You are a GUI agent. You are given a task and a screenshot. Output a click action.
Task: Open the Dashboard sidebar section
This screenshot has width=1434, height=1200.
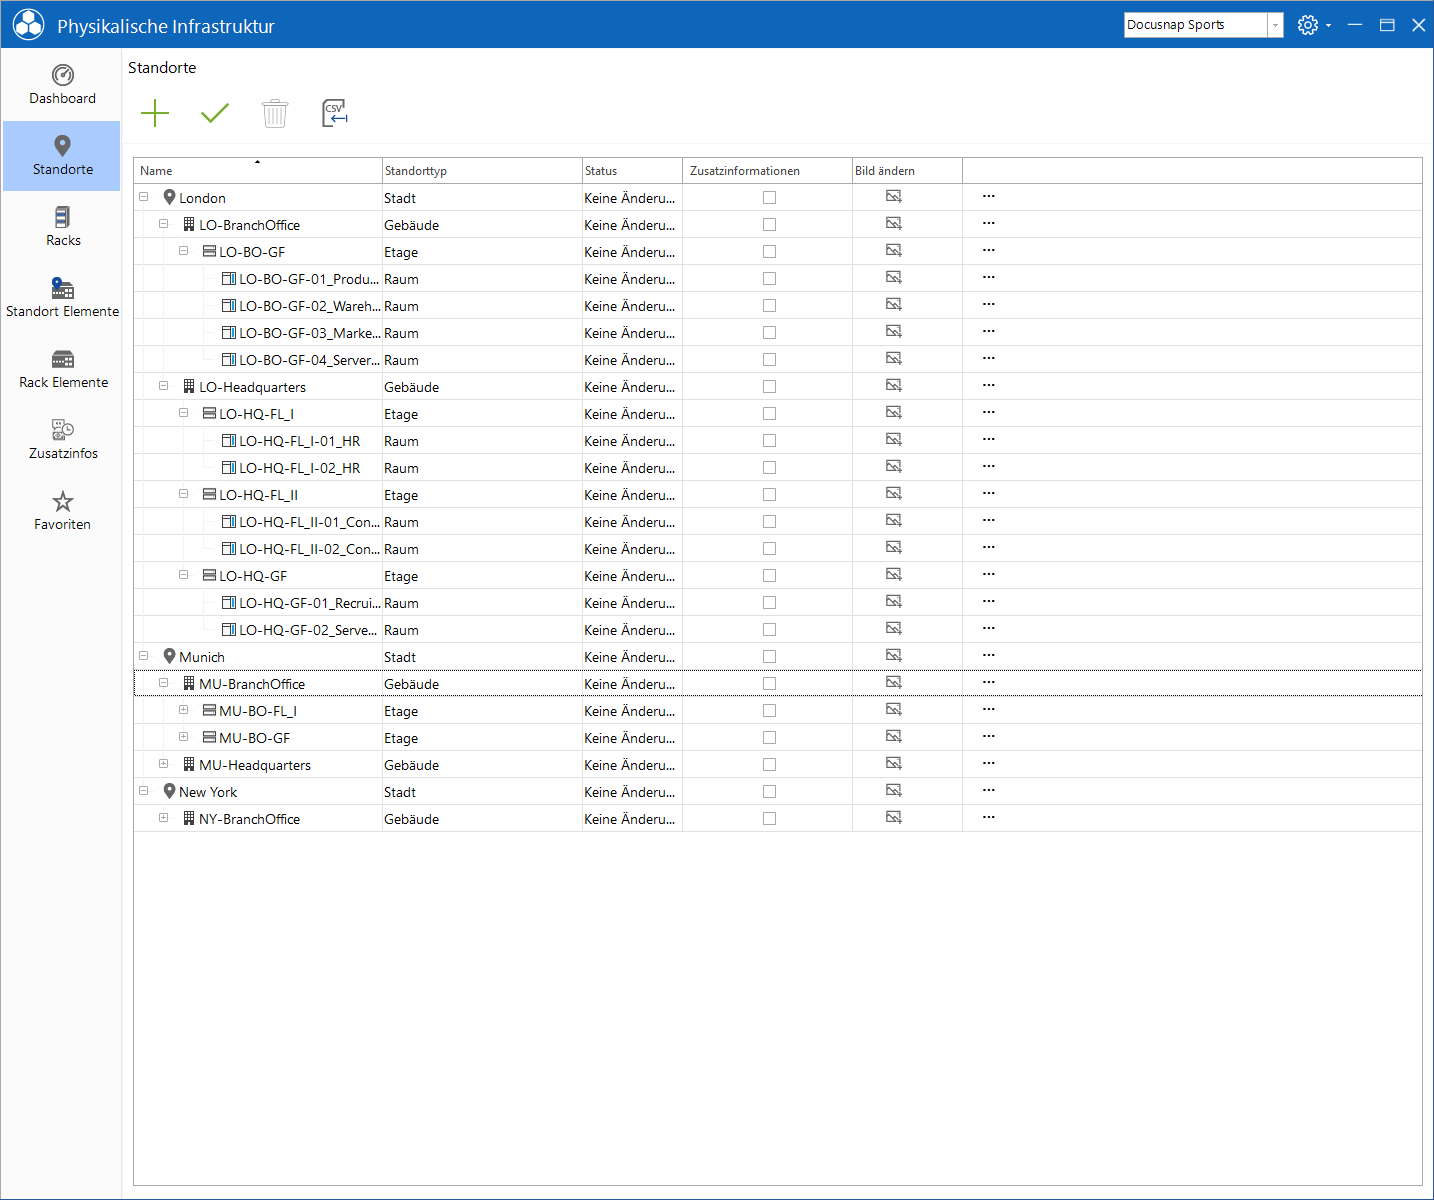(x=62, y=85)
